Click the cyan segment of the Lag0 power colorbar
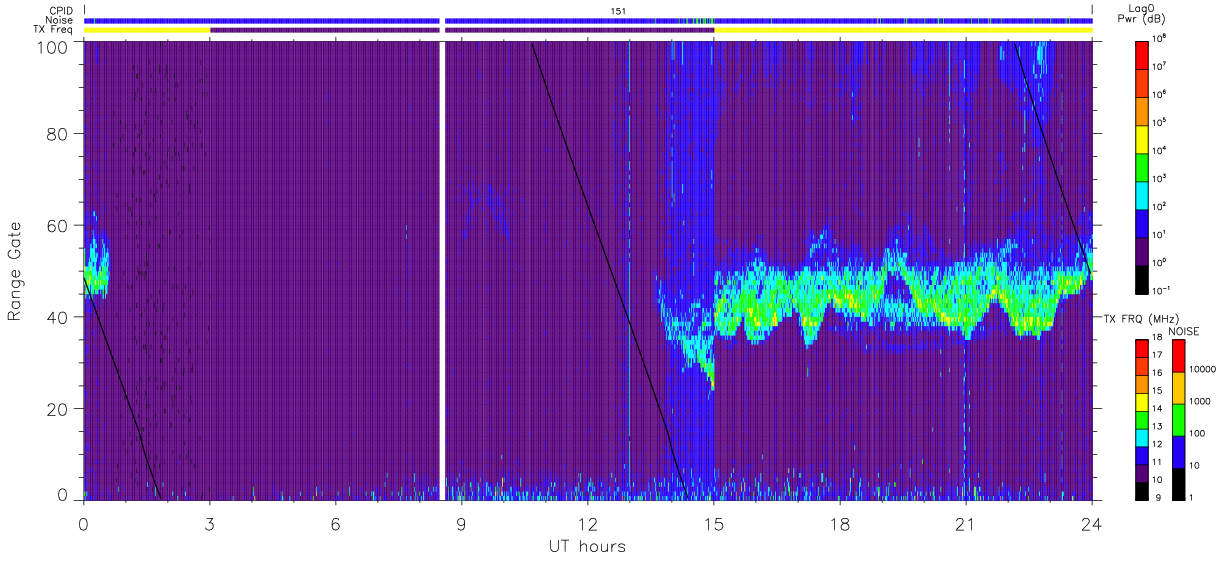Viewport: 1228px width, 567px height. point(1143,194)
